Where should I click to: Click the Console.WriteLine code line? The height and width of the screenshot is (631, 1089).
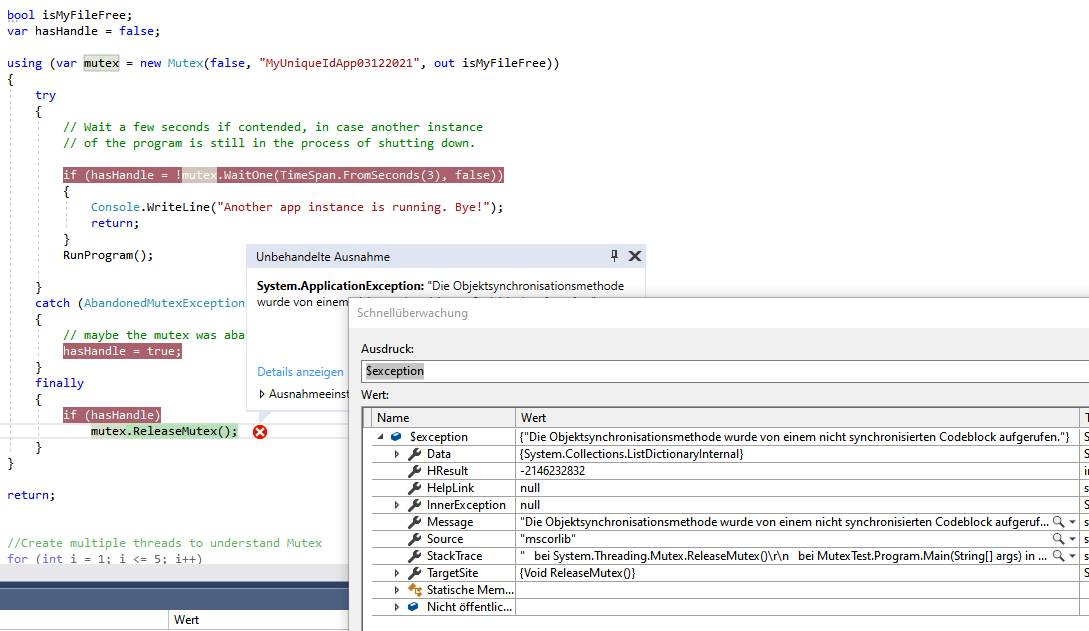tap(297, 207)
